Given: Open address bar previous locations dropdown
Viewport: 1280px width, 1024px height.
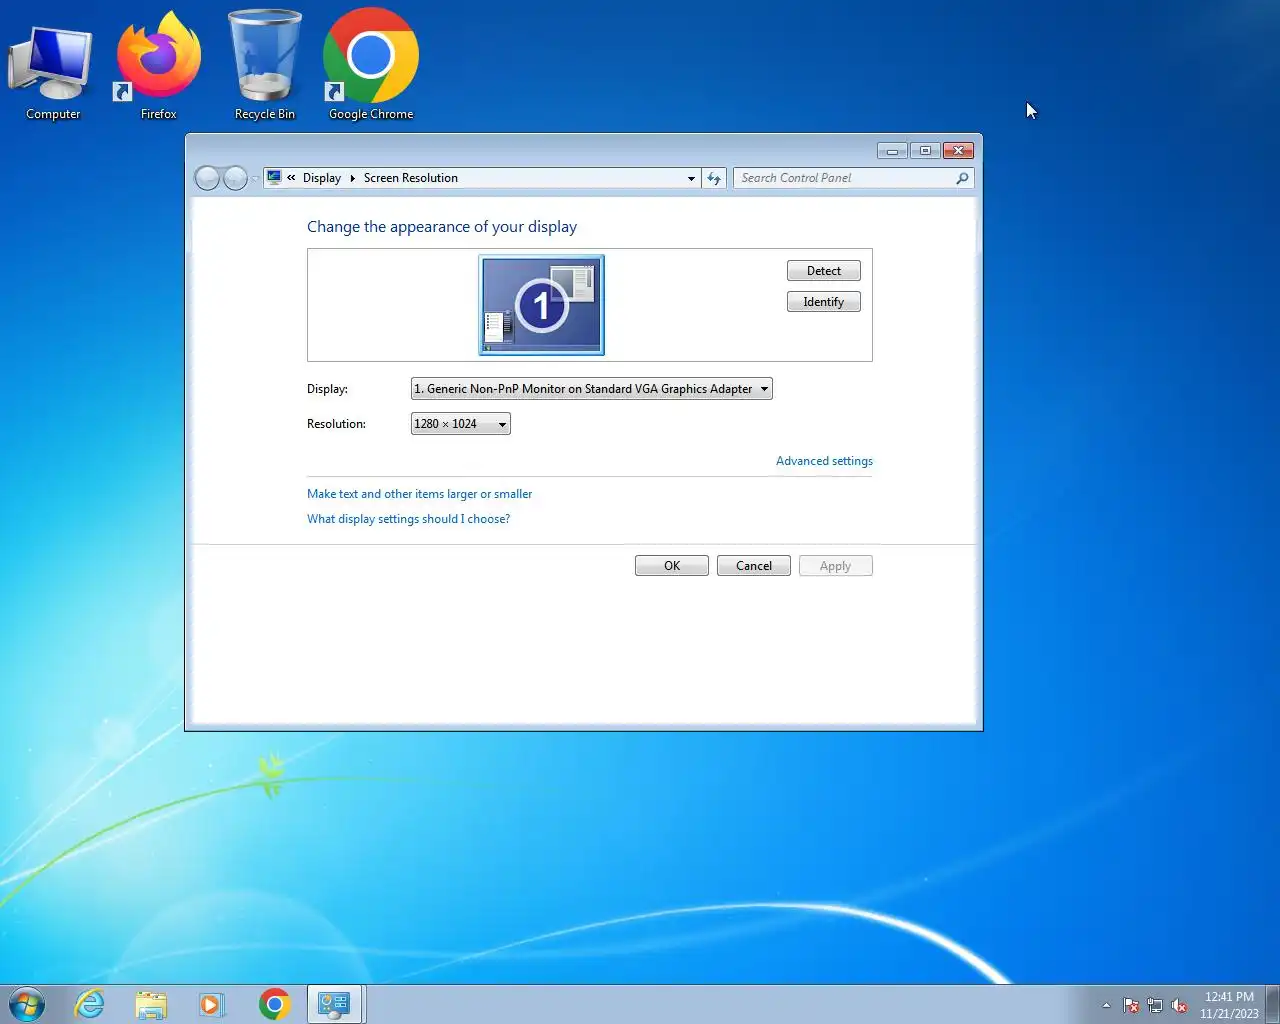Looking at the screenshot, I should [x=691, y=178].
